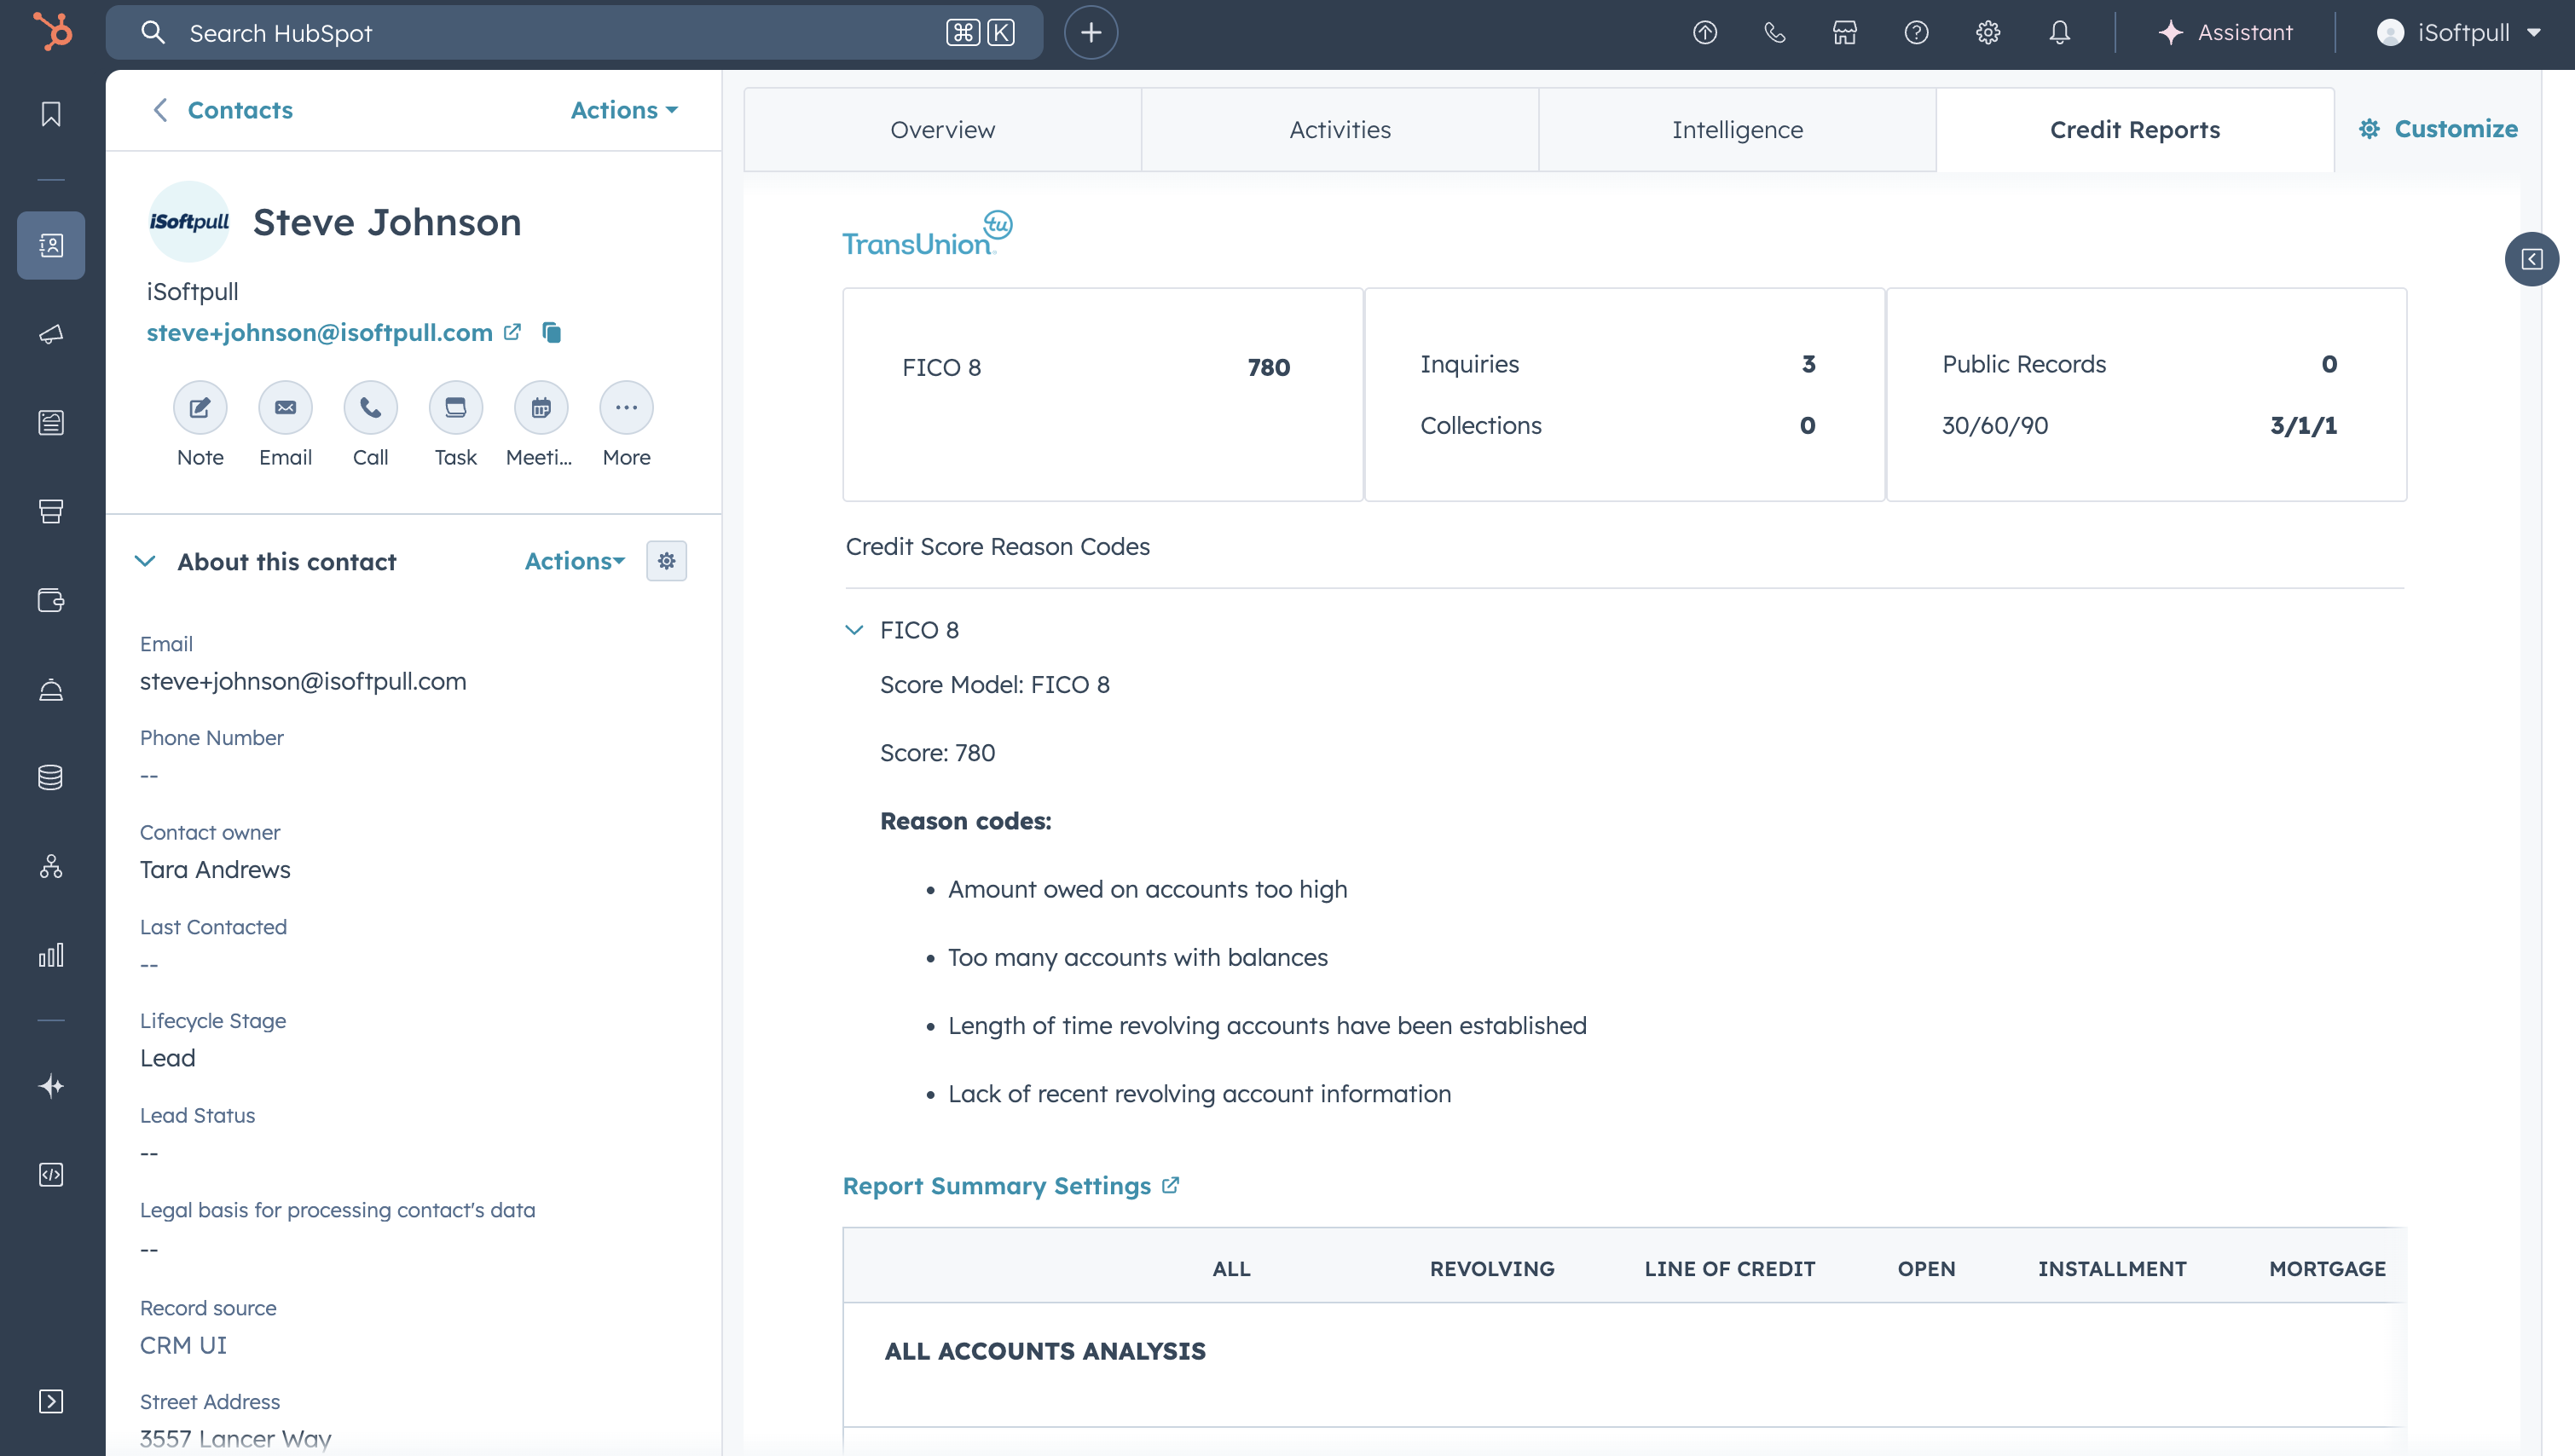2575x1456 pixels.
Task: Click the Note action icon
Action: click(200, 408)
